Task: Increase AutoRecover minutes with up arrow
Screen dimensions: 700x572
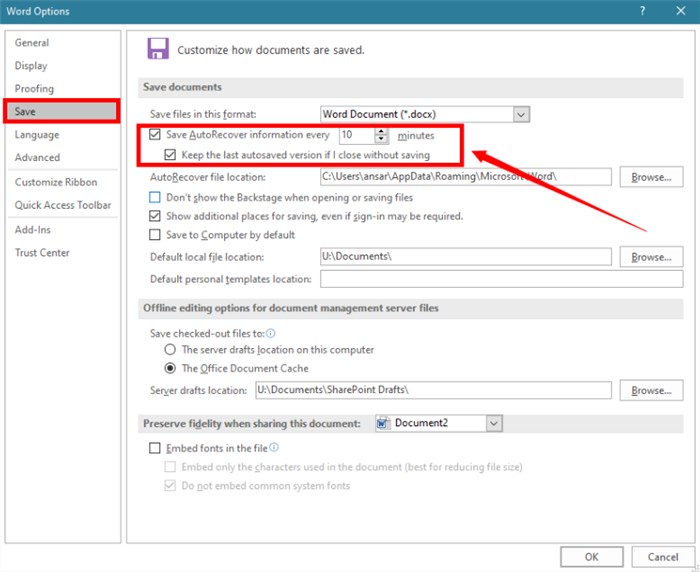Action: (381, 131)
